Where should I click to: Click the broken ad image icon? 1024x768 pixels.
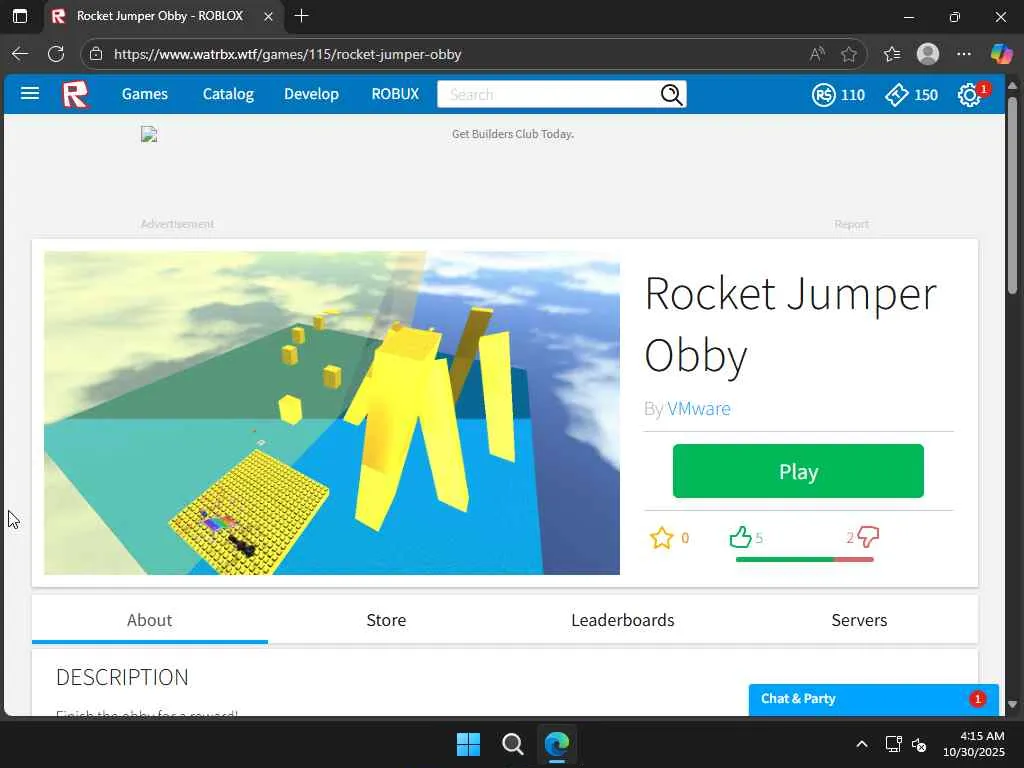(149, 135)
